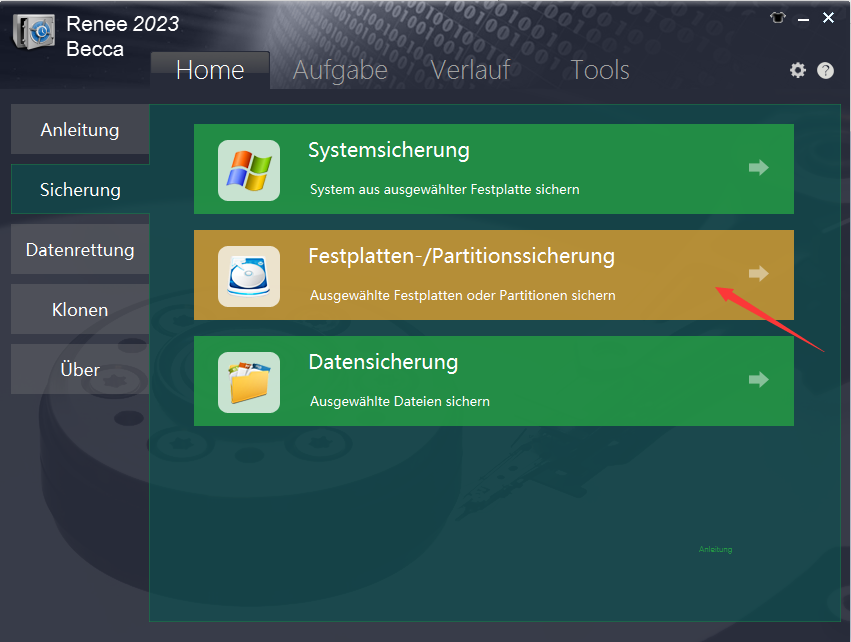Open Klonen in the sidebar
851x642 pixels.
pos(80,309)
